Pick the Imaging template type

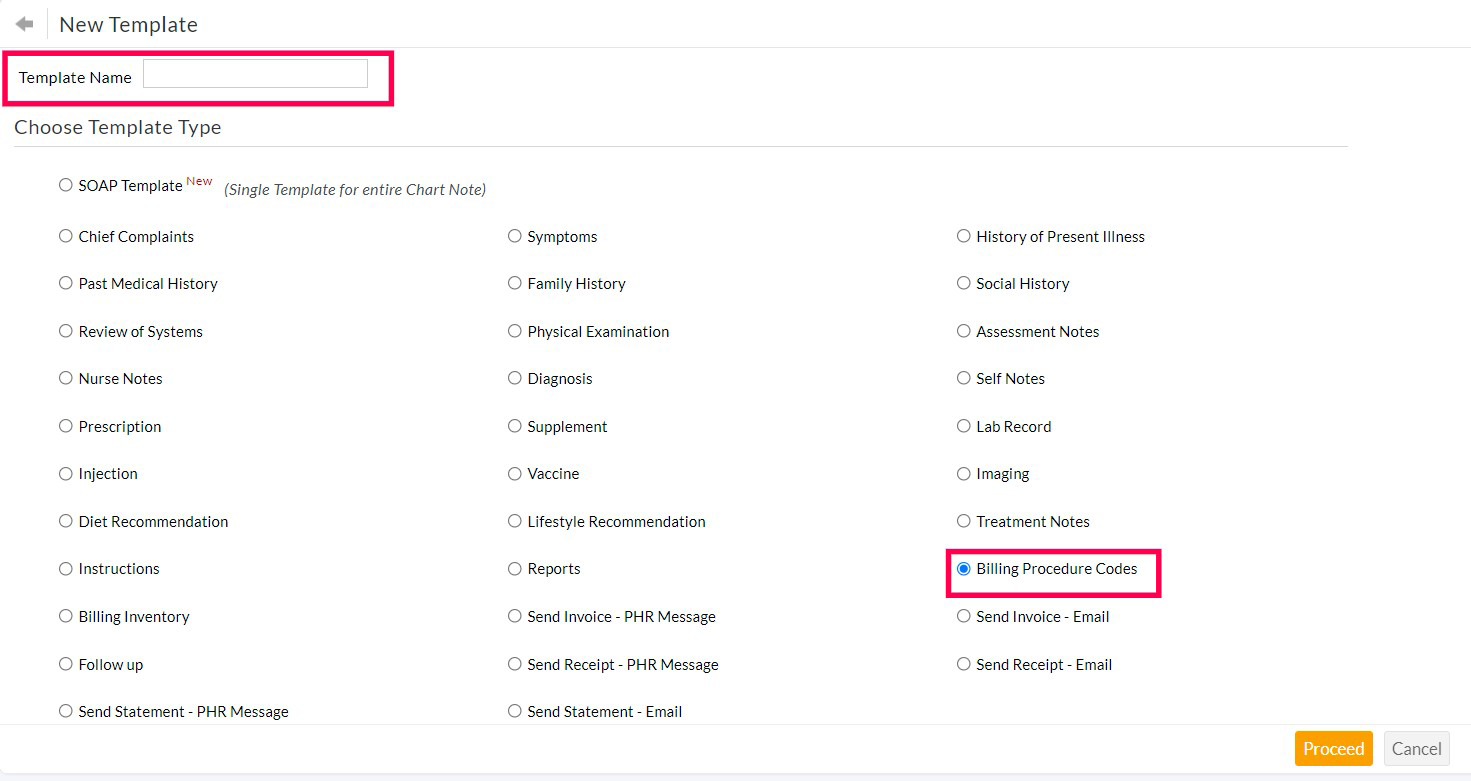pyautogui.click(x=963, y=474)
